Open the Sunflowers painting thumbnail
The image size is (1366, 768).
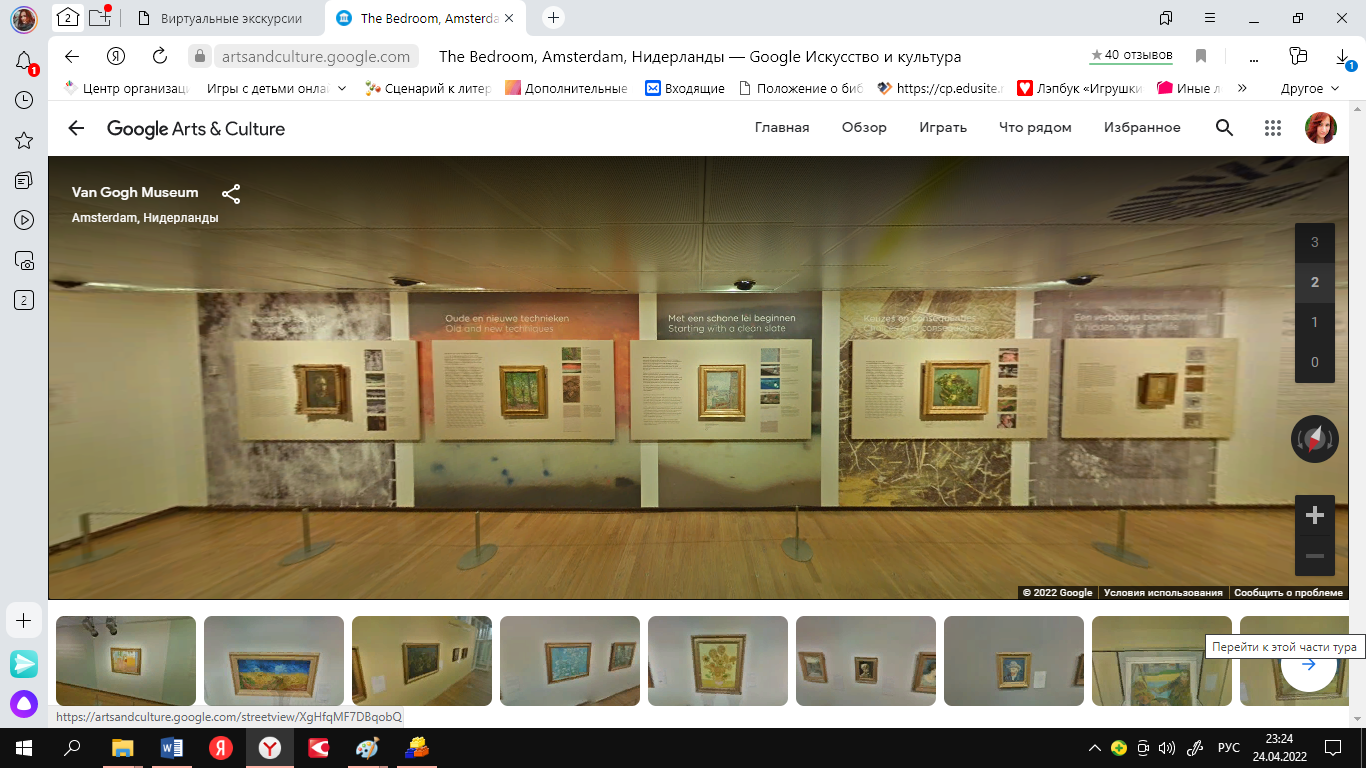(718, 661)
